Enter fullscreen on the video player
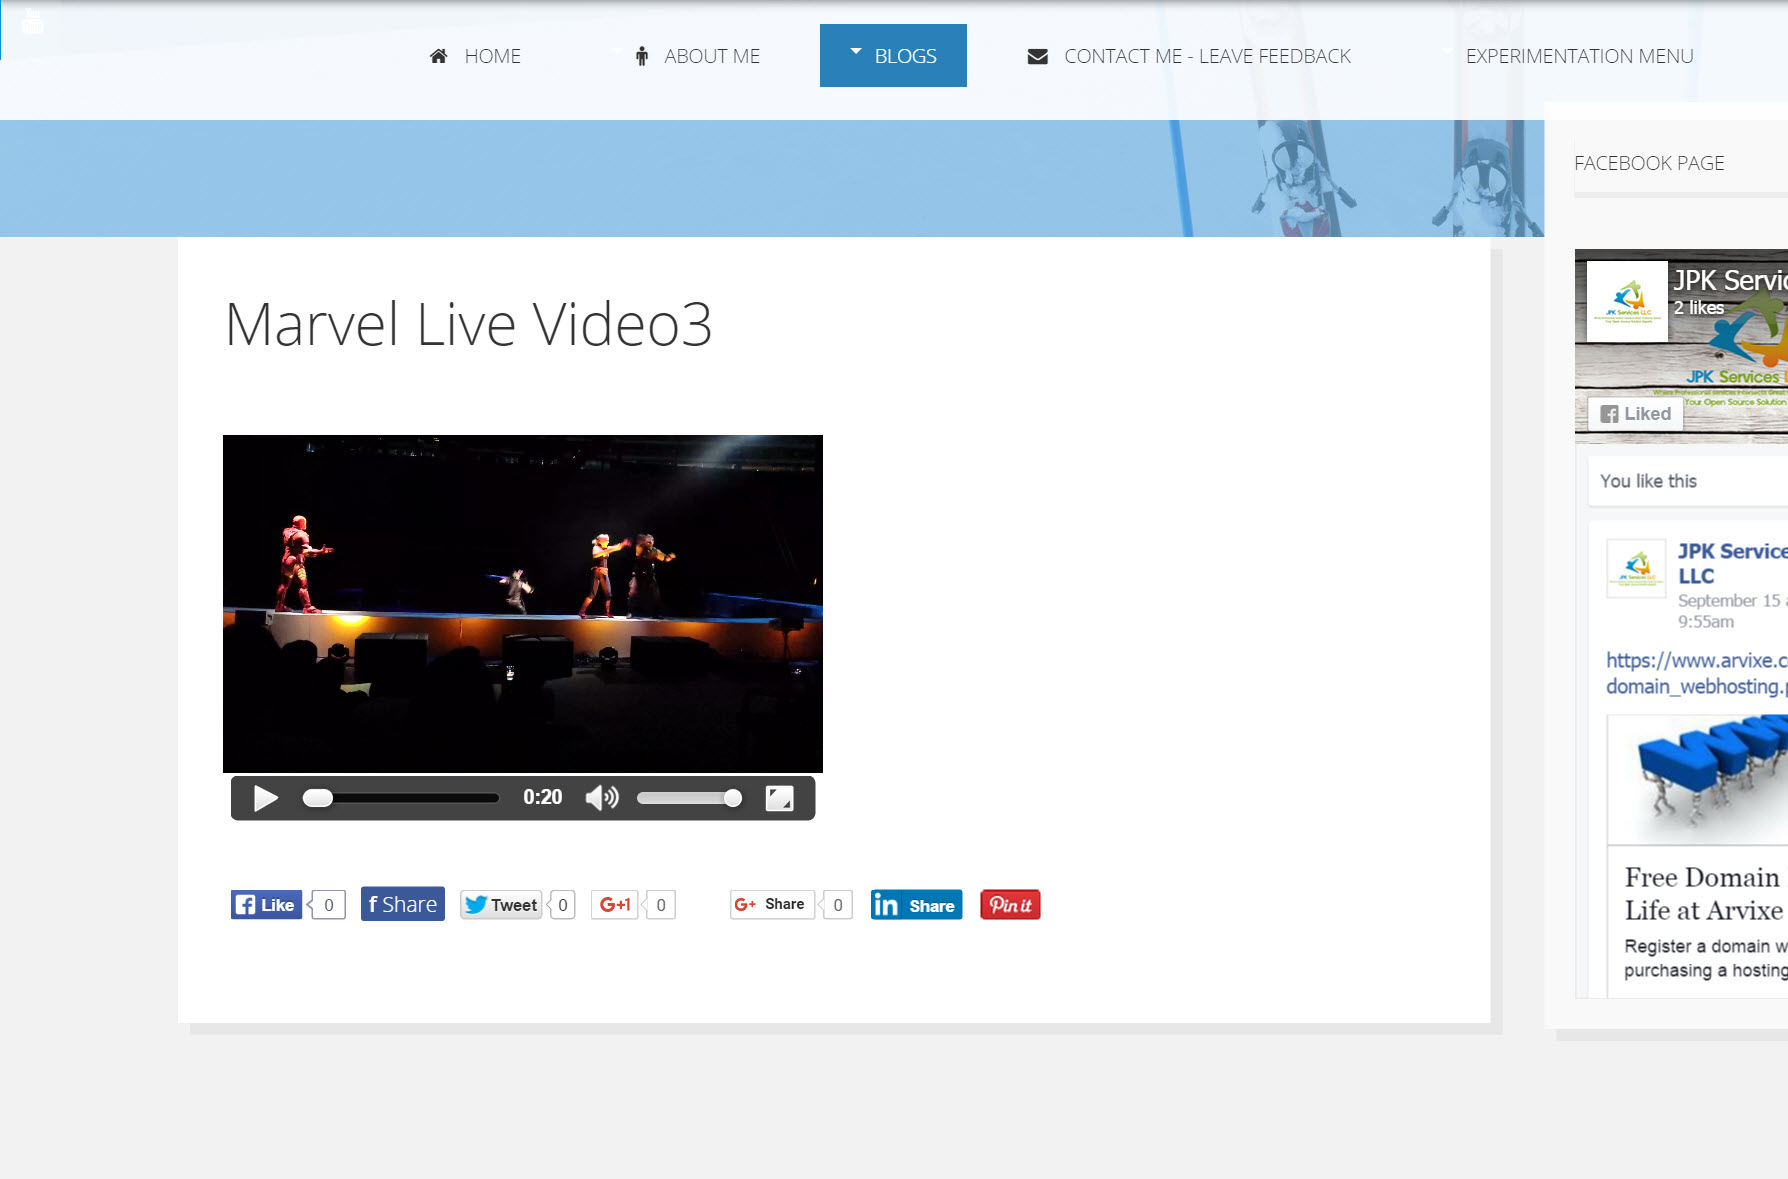The height and width of the screenshot is (1179, 1788). [779, 798]
